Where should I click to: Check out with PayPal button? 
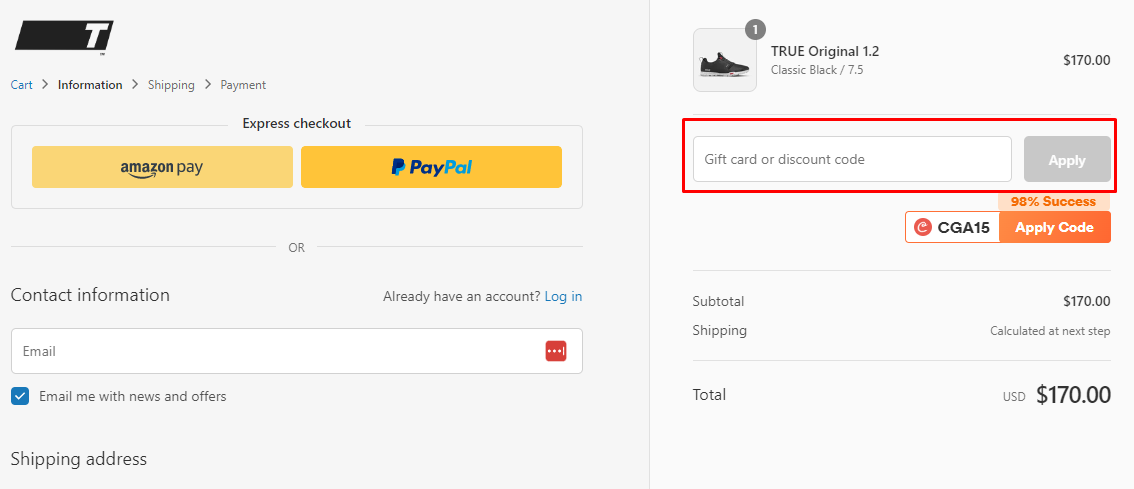coord(431,167)
